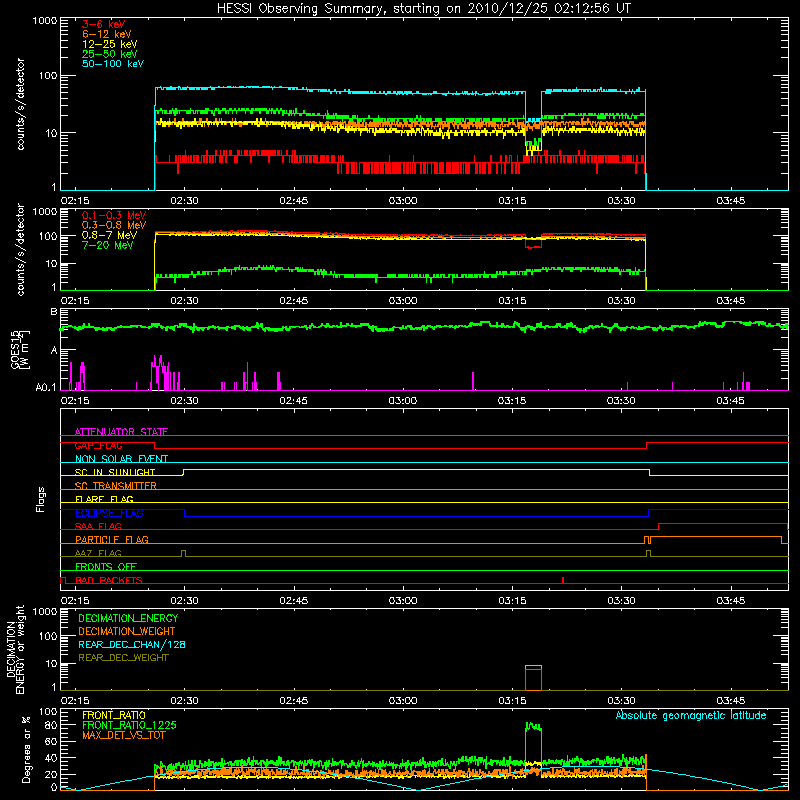Select the 6-12 keV legend label

[x=107, y=34]
